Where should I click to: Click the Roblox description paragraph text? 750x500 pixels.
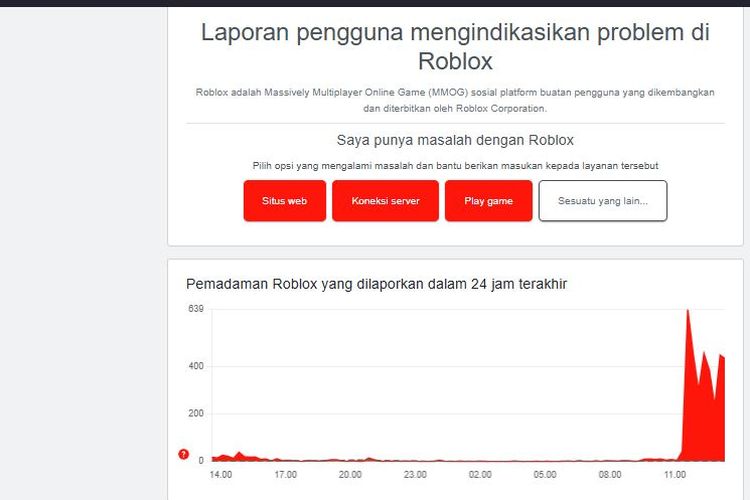pos(455,100)
